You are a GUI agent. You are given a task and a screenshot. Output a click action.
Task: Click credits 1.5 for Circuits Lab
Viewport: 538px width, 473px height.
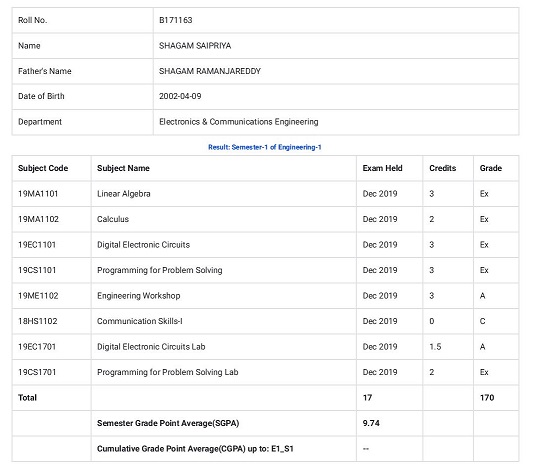[435, 347]
